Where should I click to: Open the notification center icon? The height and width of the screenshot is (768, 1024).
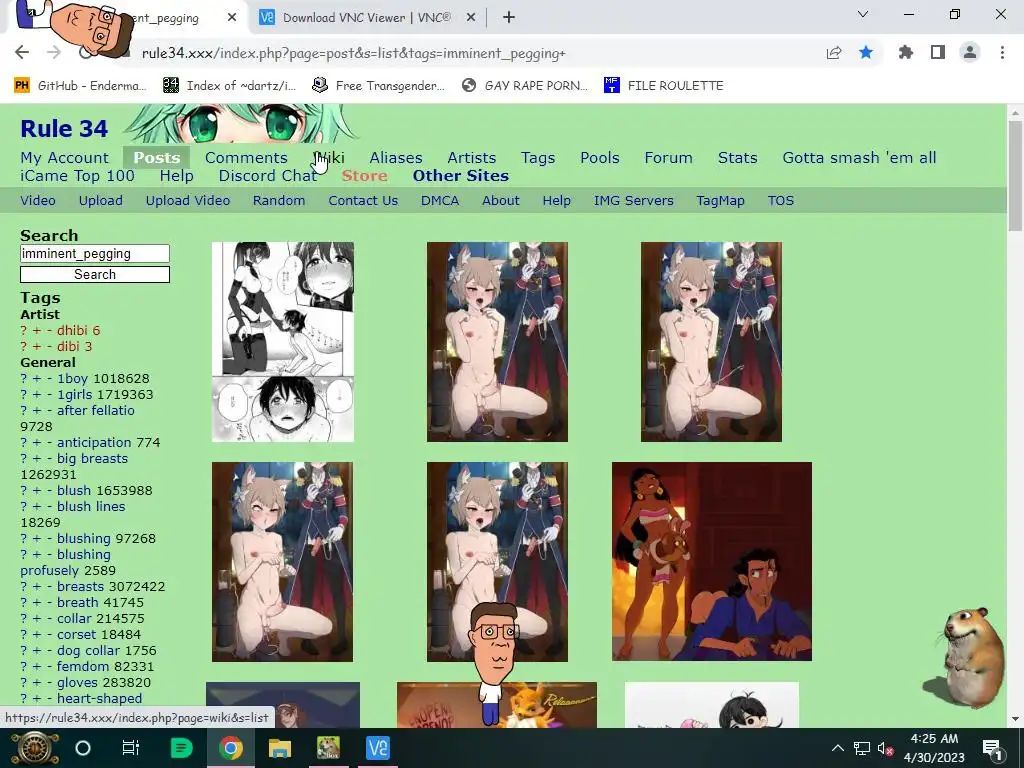(992, 748)
